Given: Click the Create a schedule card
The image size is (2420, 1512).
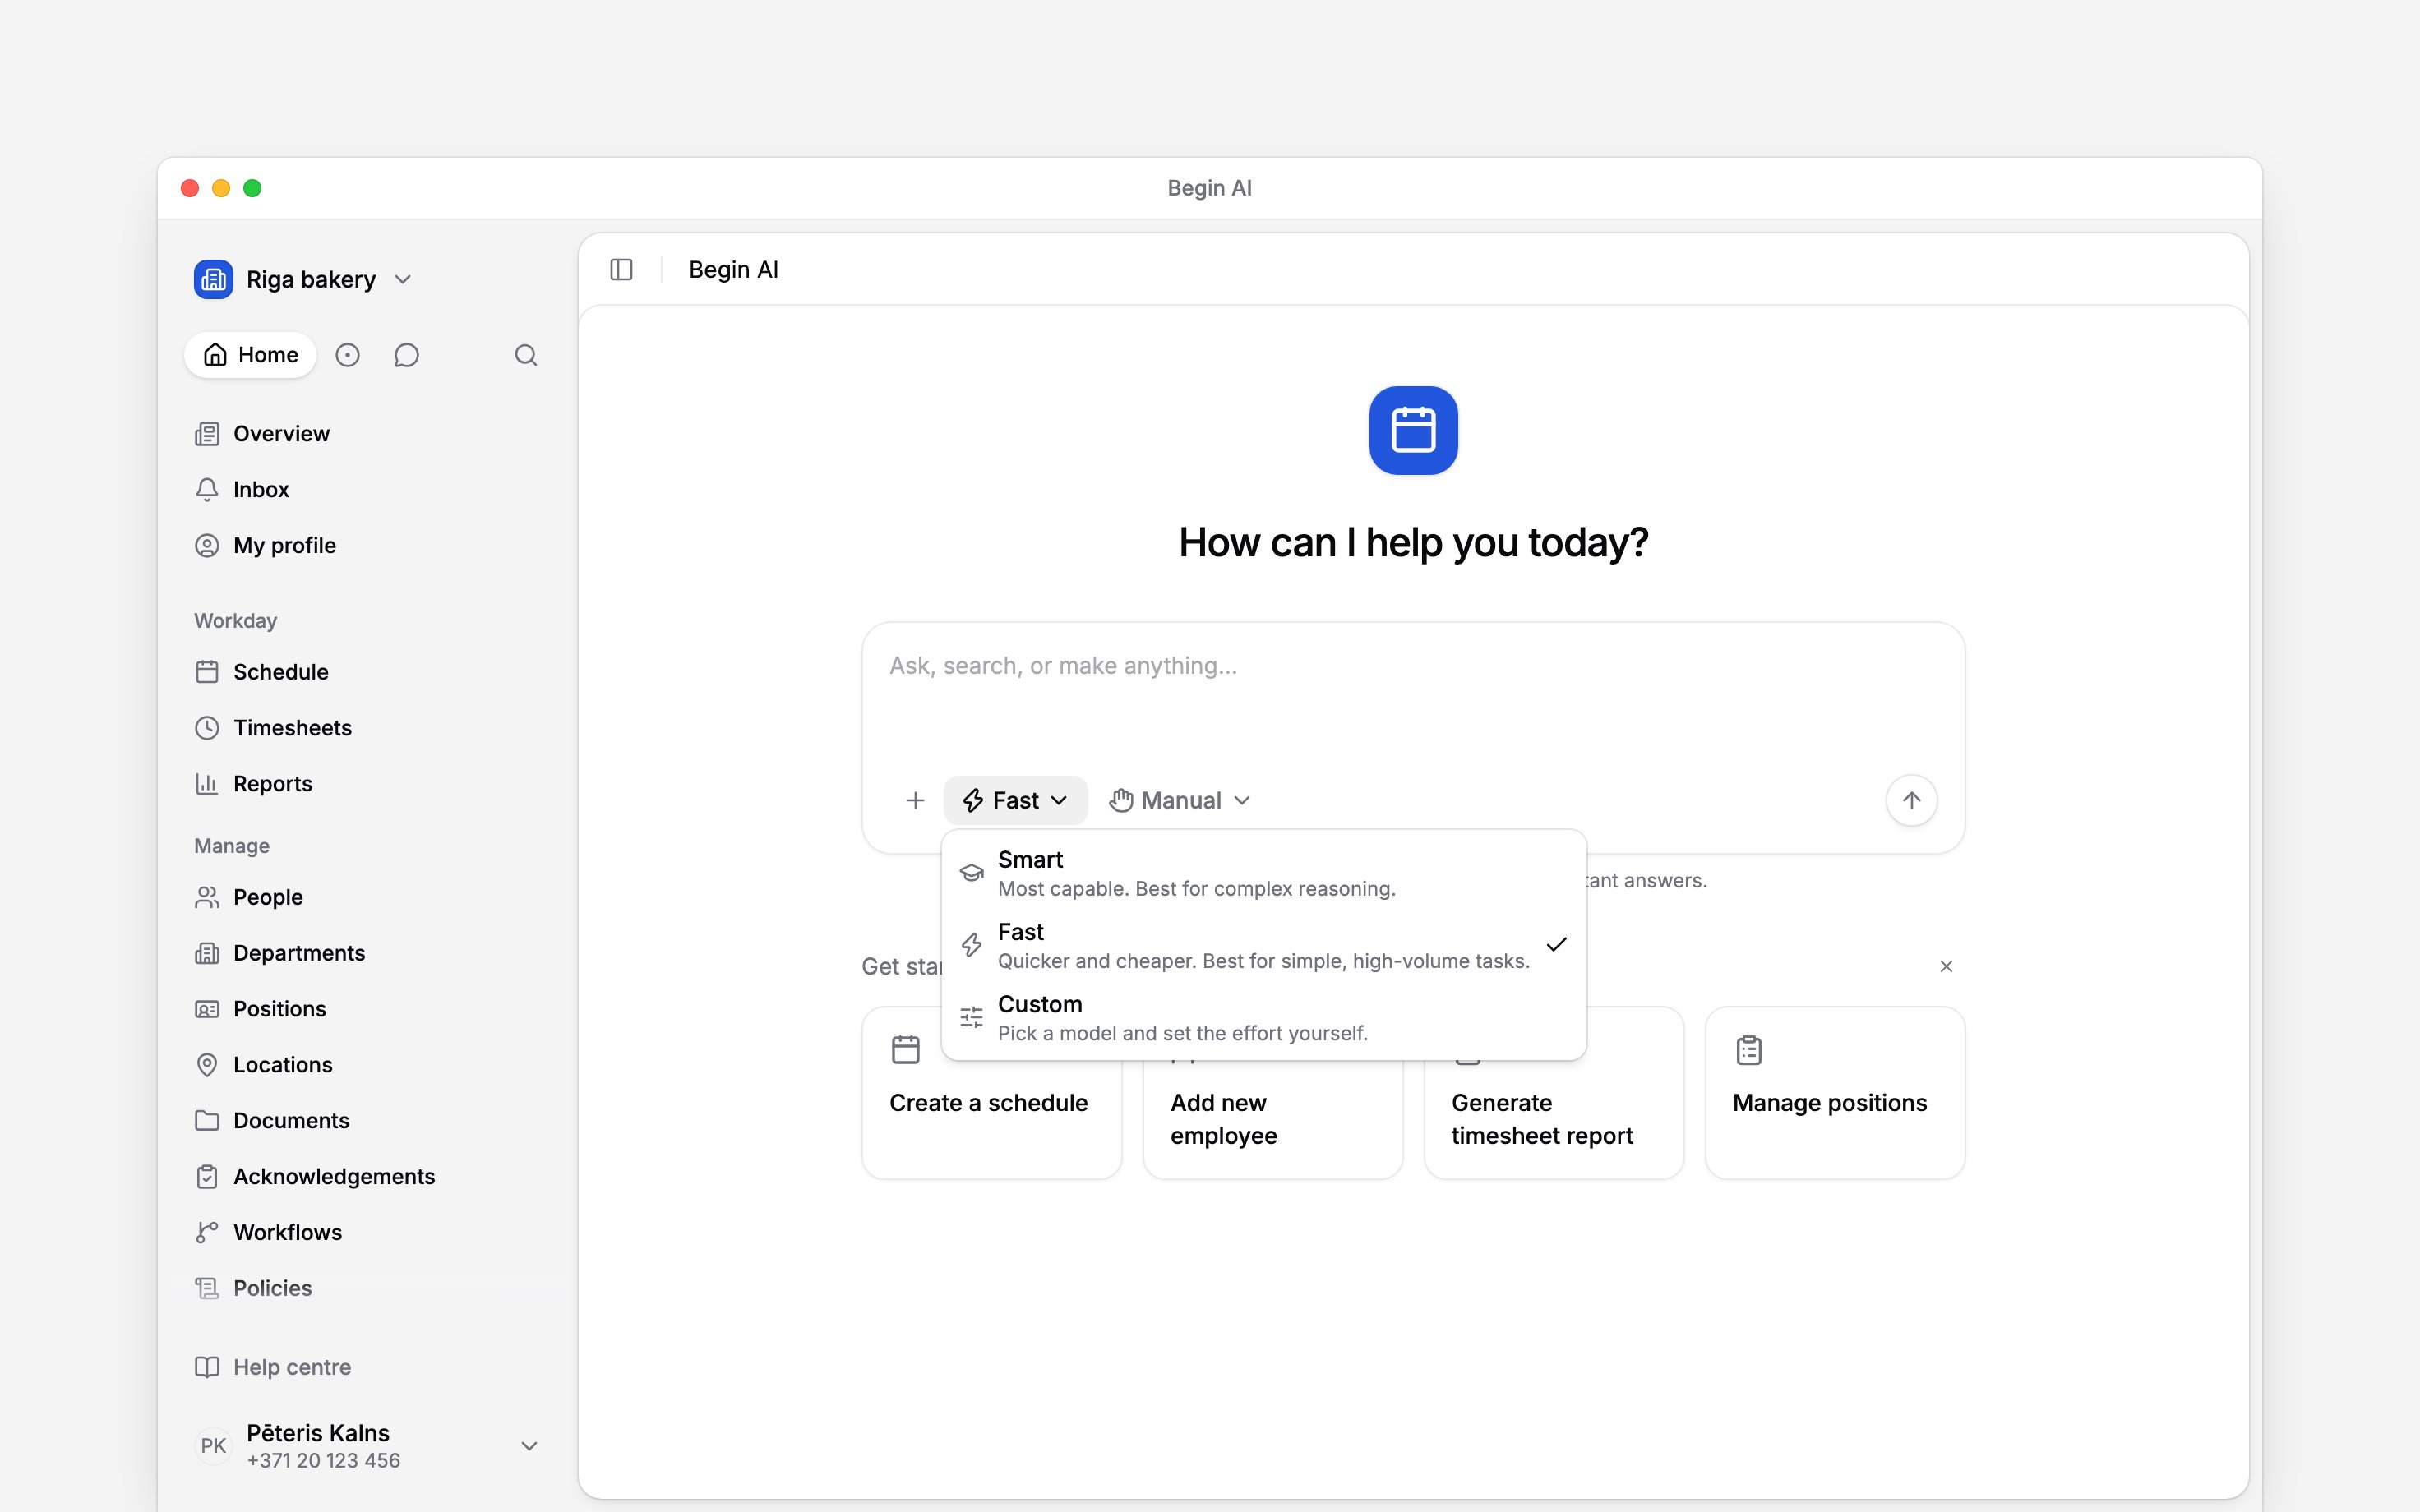Looking at the screenshot, I should pos(991,1092).
